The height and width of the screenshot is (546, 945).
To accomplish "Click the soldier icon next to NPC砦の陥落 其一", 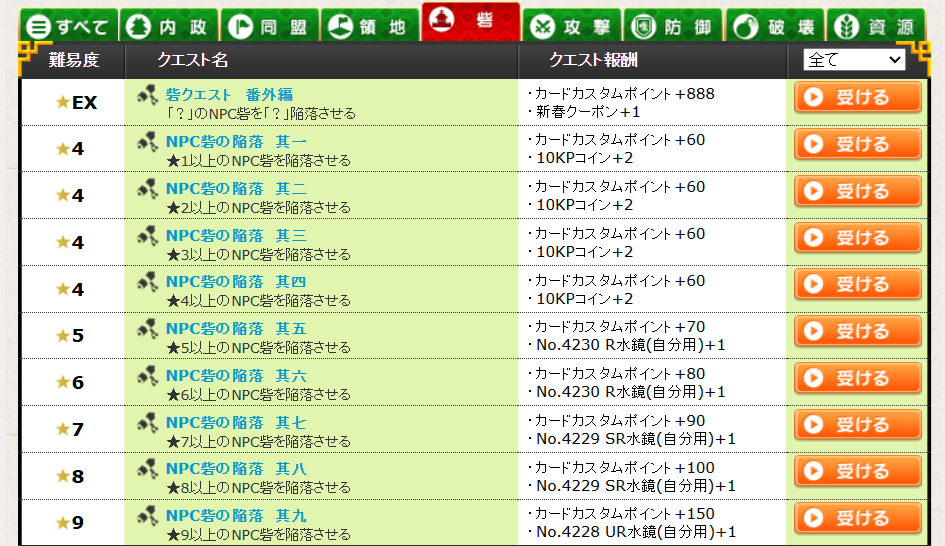I will (148, 142).
